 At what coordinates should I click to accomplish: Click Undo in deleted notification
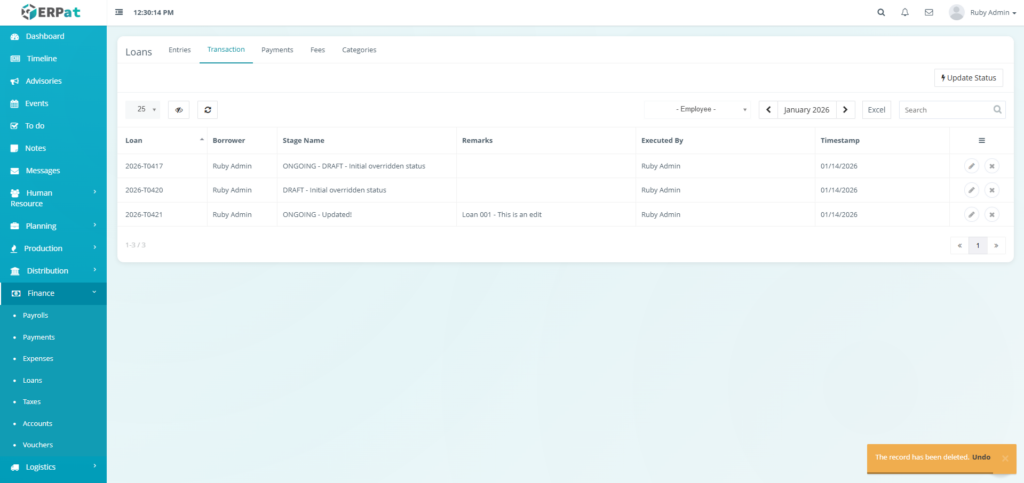(981, 458)
